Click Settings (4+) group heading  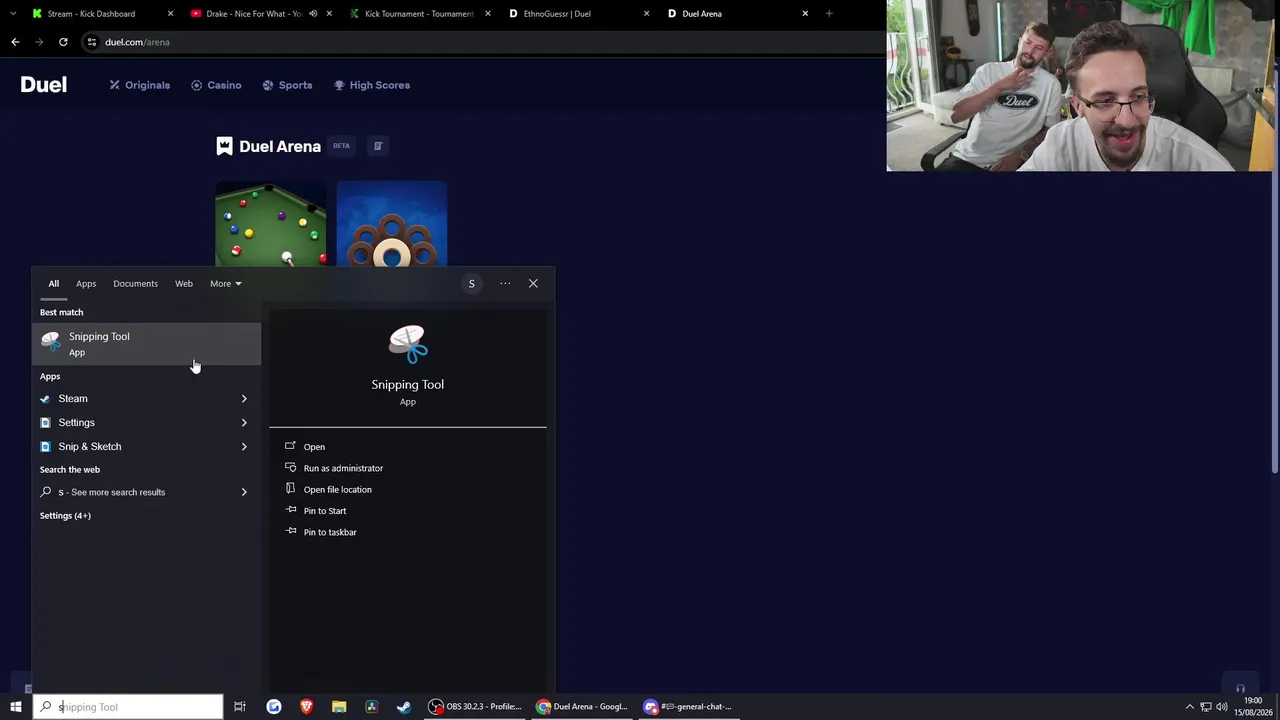pyautogui.click(x=65, y=516)
